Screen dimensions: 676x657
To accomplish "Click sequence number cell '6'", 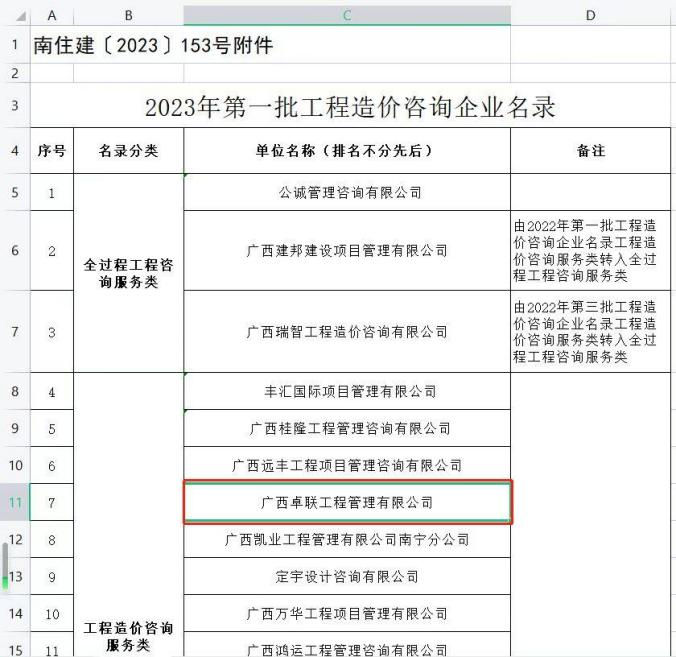I will (52, 465).
